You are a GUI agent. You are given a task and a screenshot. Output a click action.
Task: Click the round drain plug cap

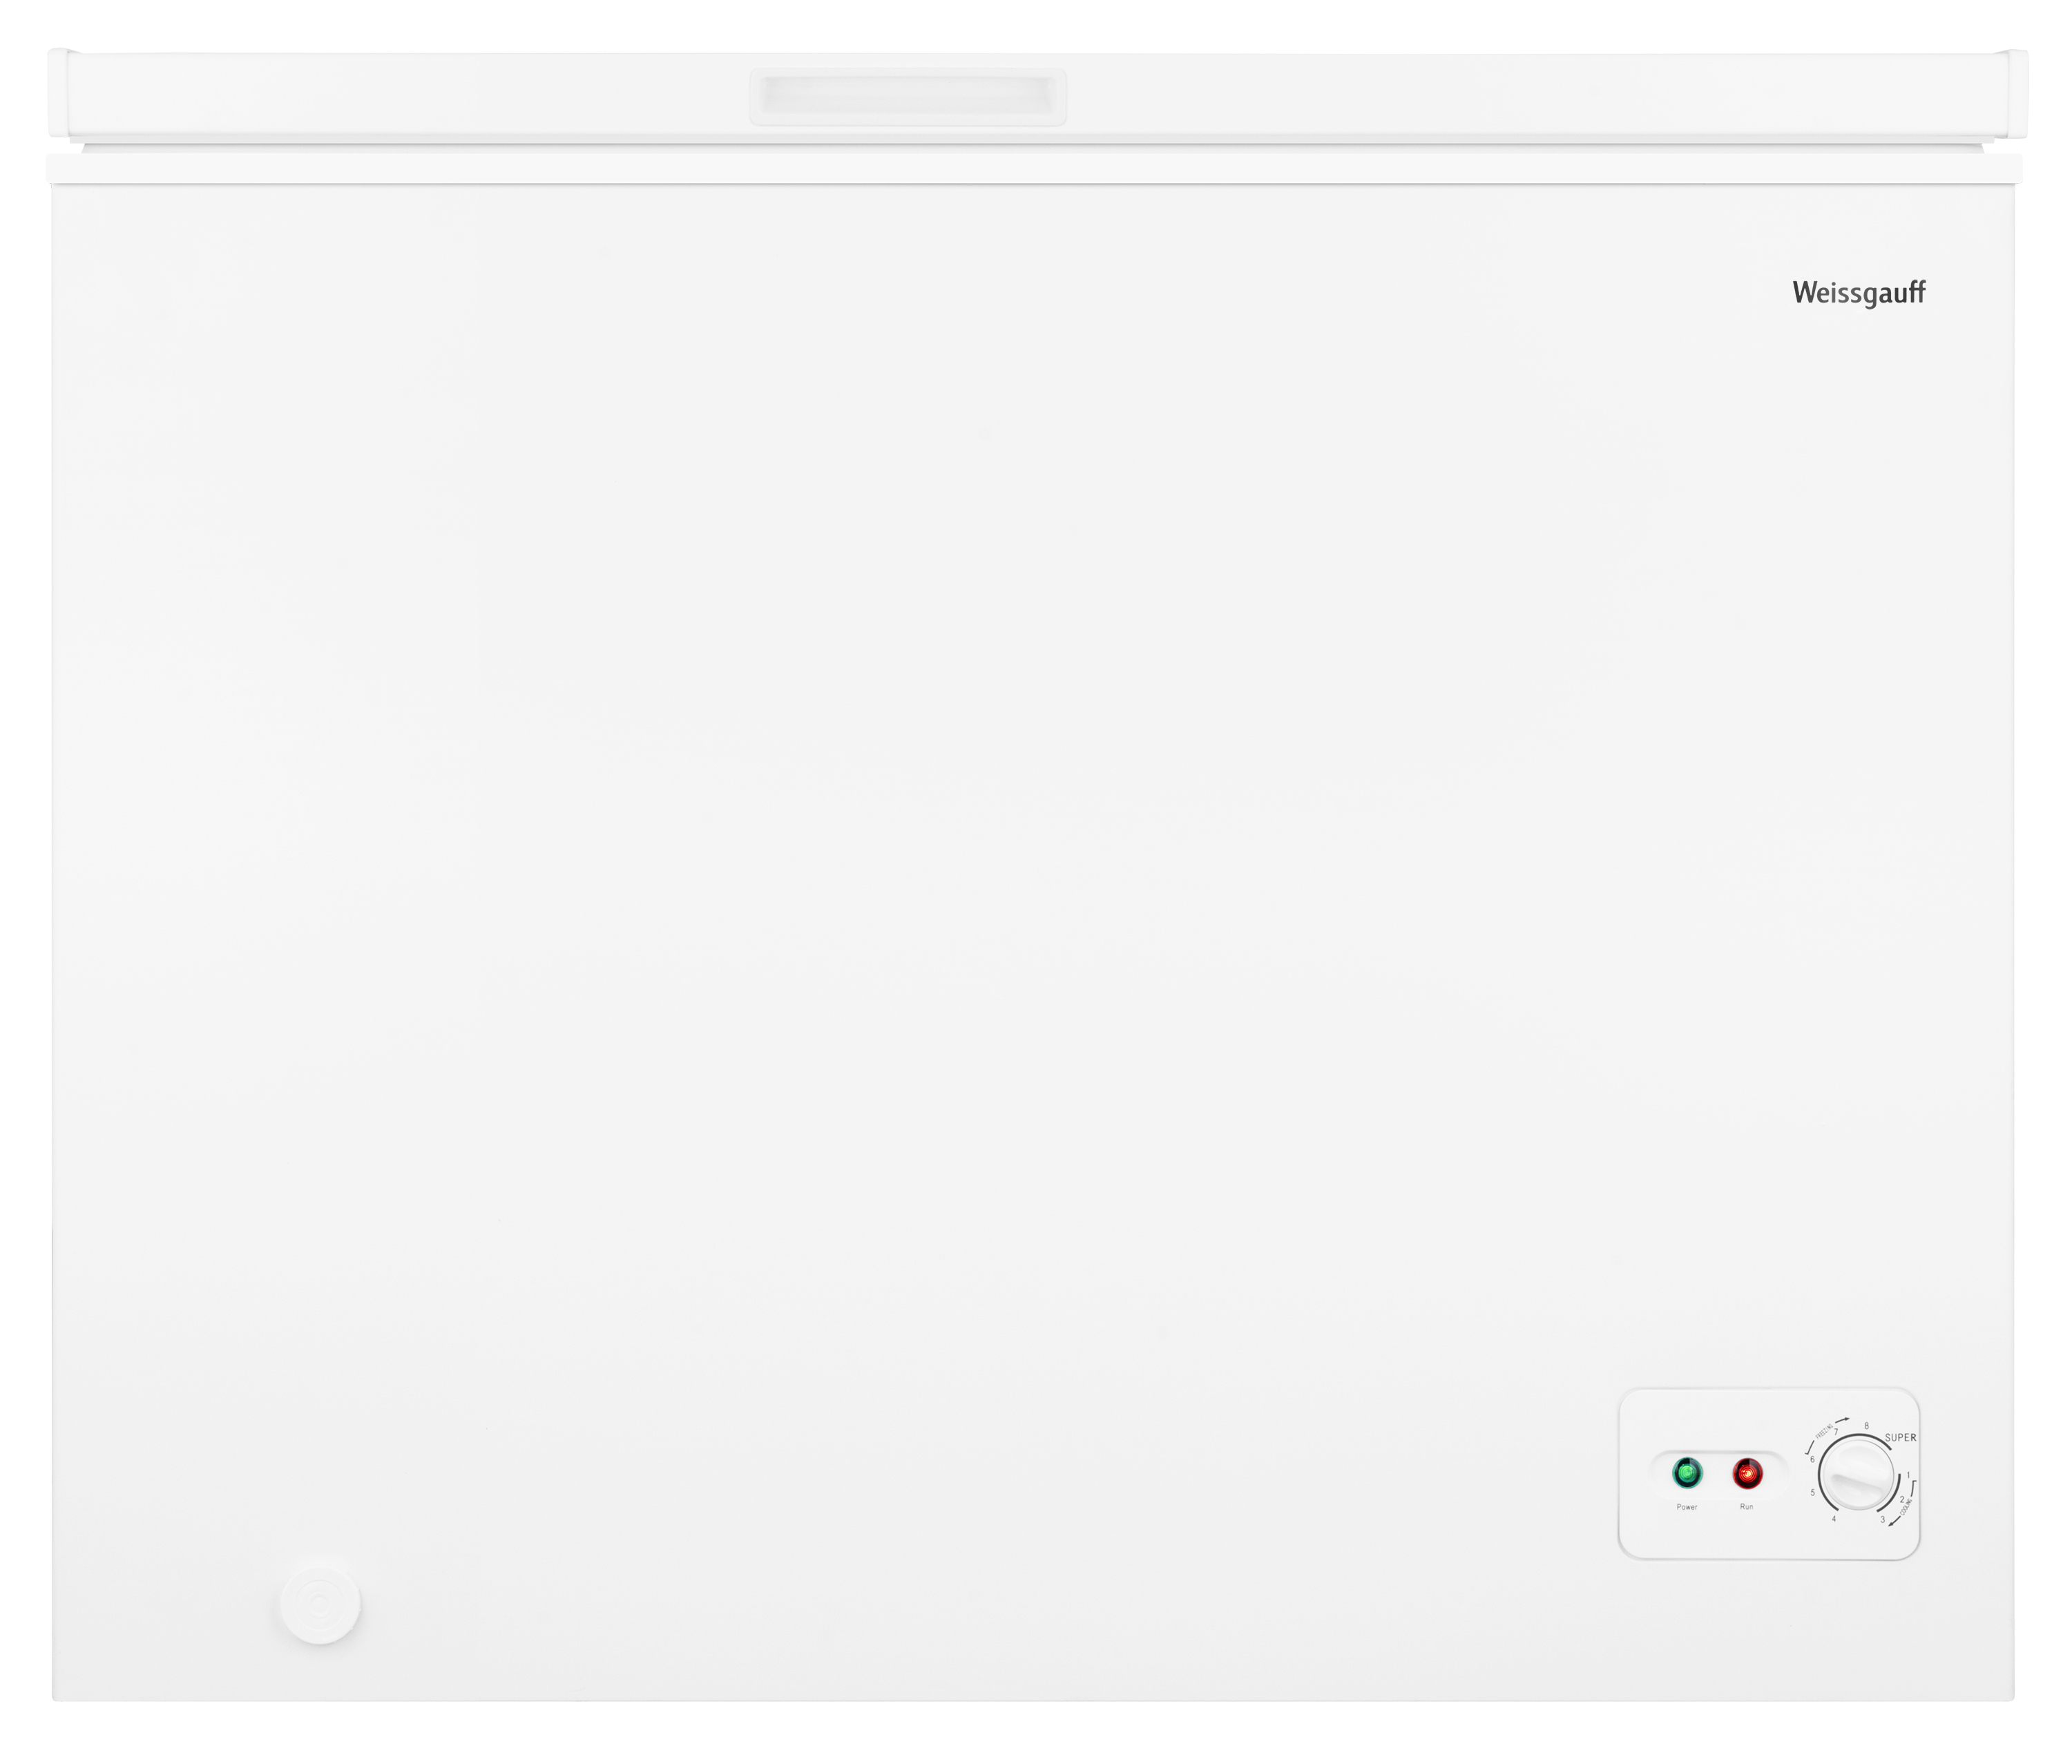(x=320, y=1605)
